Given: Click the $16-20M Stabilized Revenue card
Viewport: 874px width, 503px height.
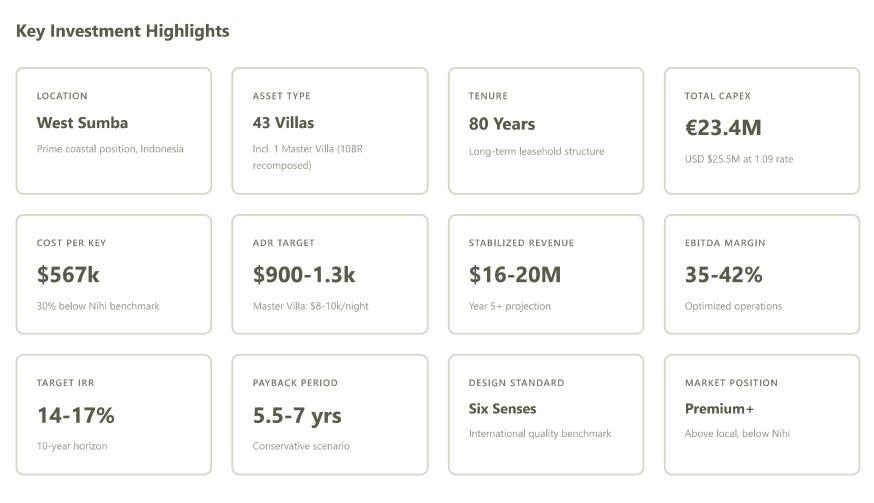Looking at the screenshot, I should [545, 274].
